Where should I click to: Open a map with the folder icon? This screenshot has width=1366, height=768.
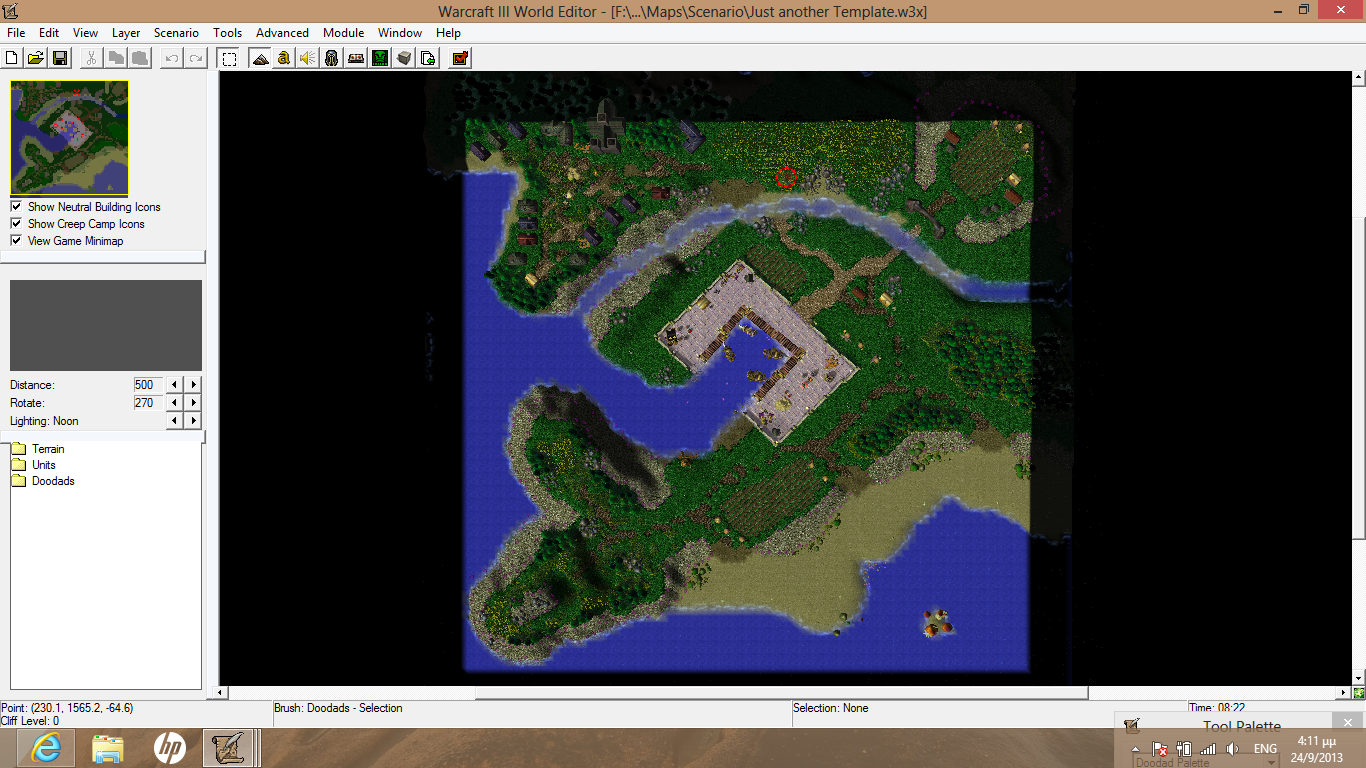(36, 58)
